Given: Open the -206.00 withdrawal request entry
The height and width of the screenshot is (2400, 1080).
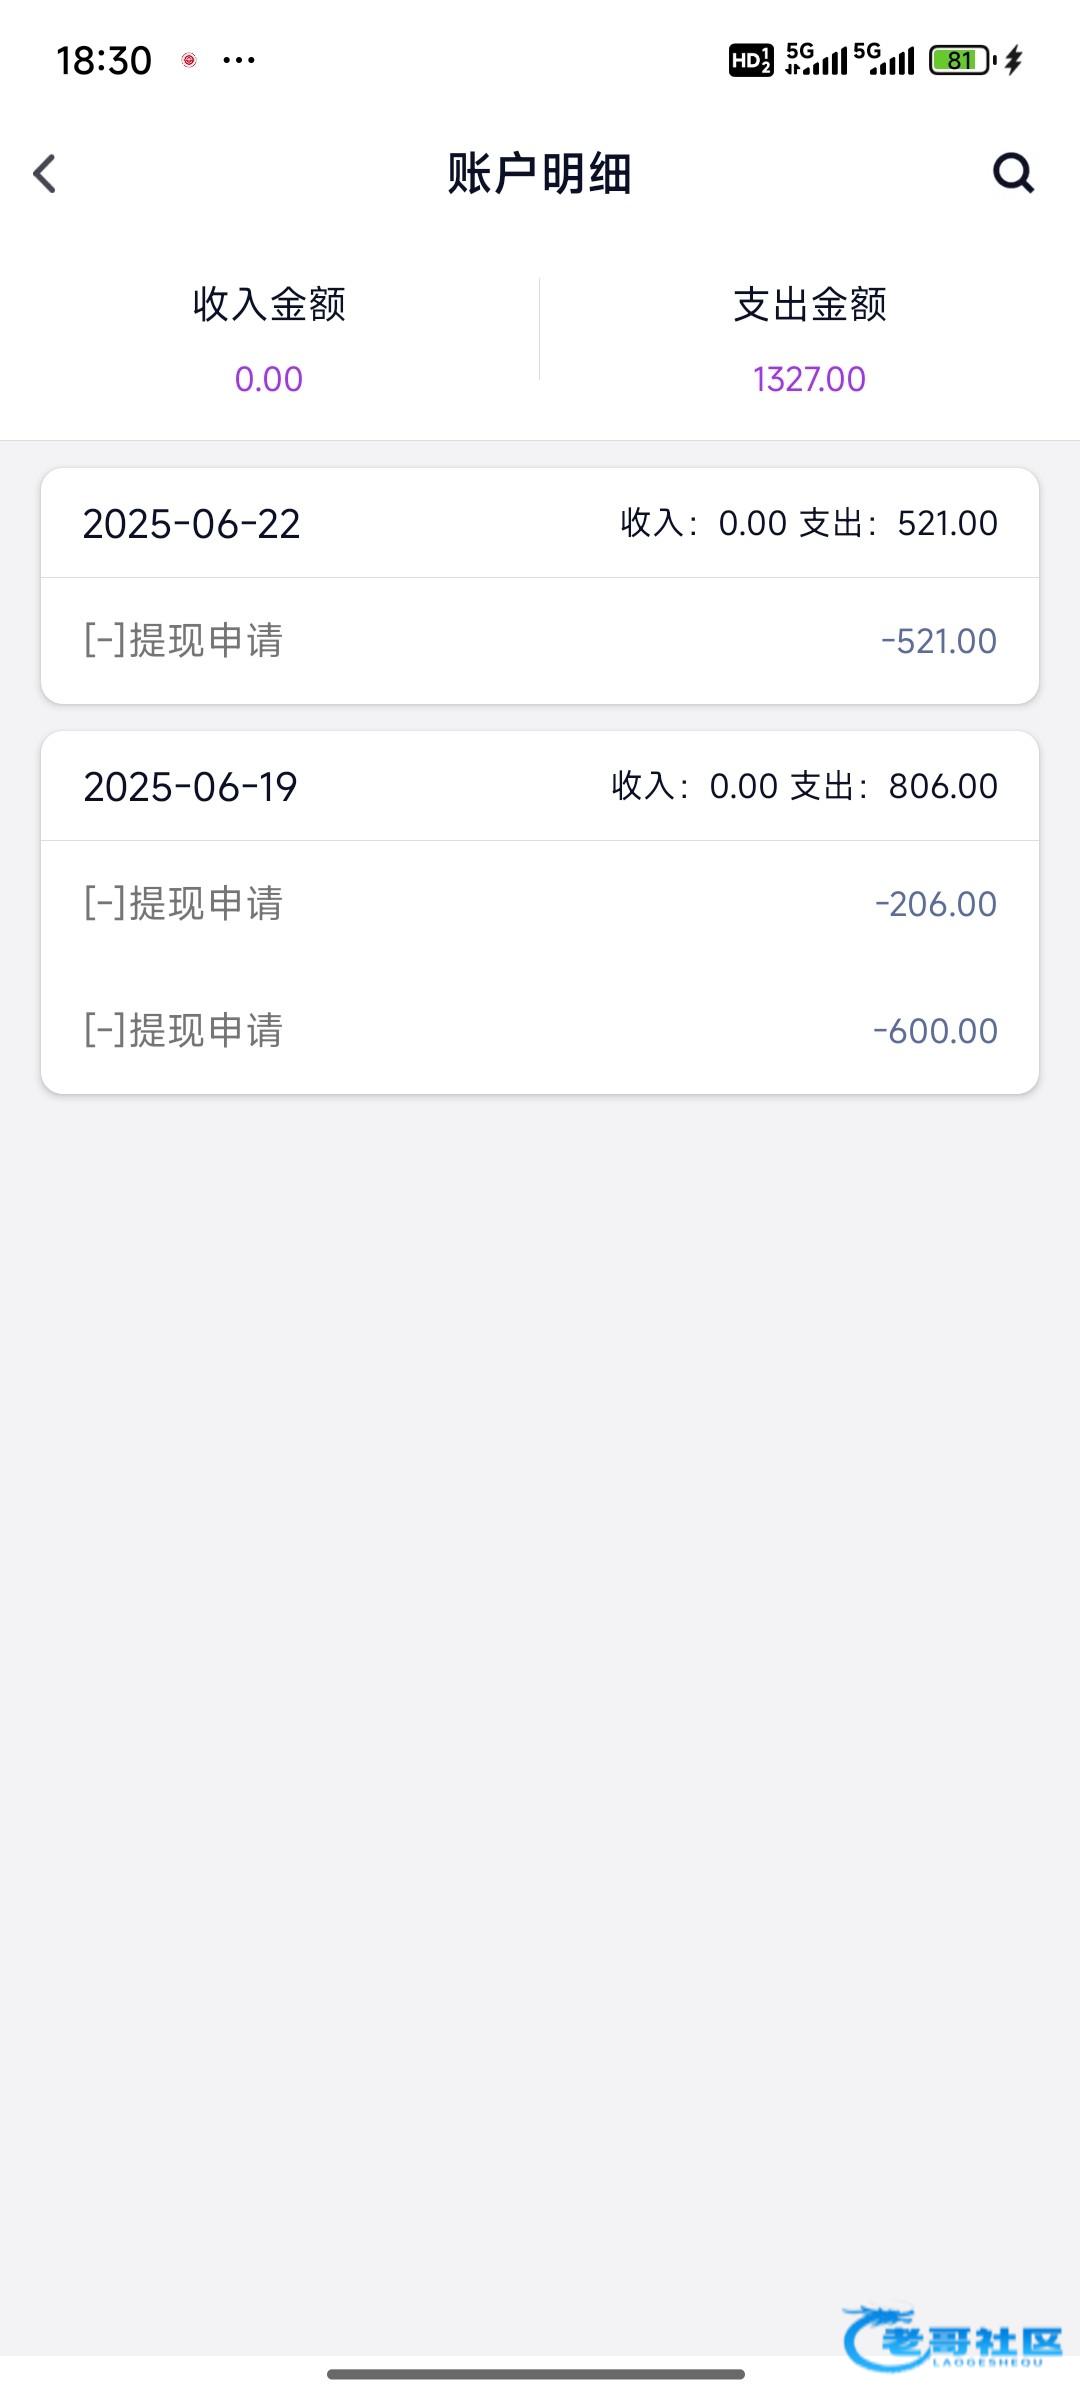Looking at the screenshot, I should point(540,904).
